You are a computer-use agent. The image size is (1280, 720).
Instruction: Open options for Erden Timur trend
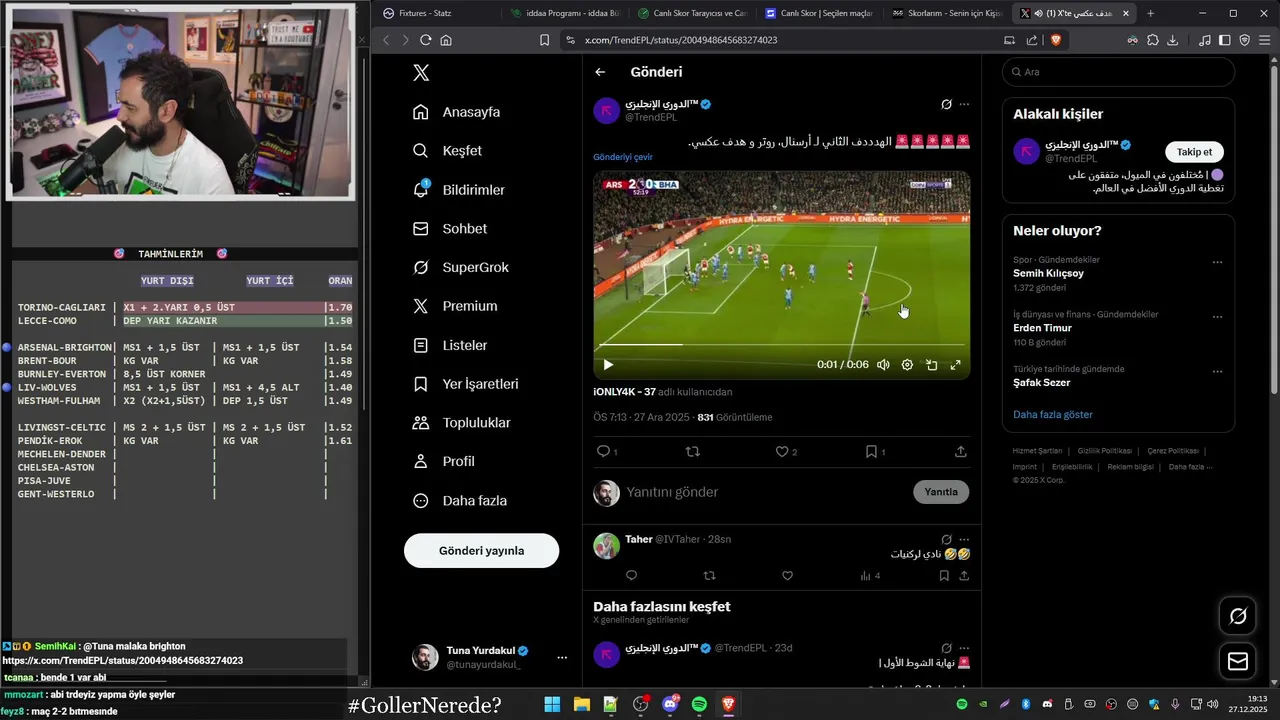point(1217,317)
